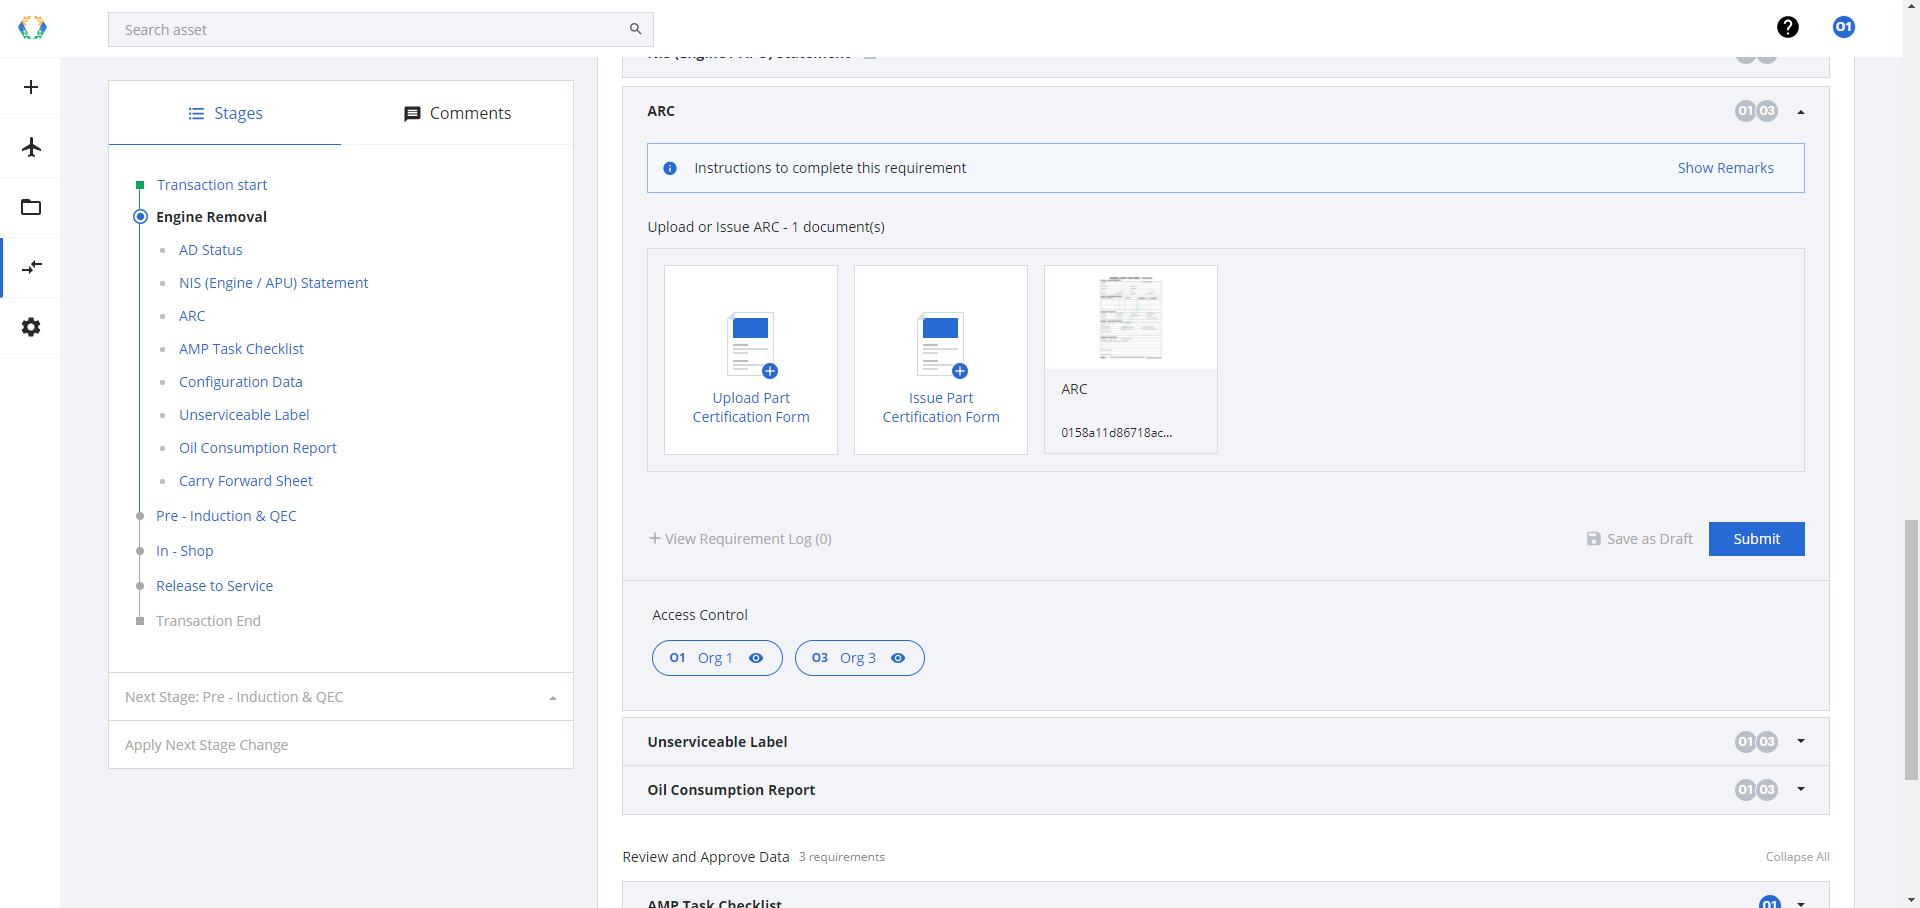
Task: Open the user account avatar 01
Action: [x=1844, y=27]
